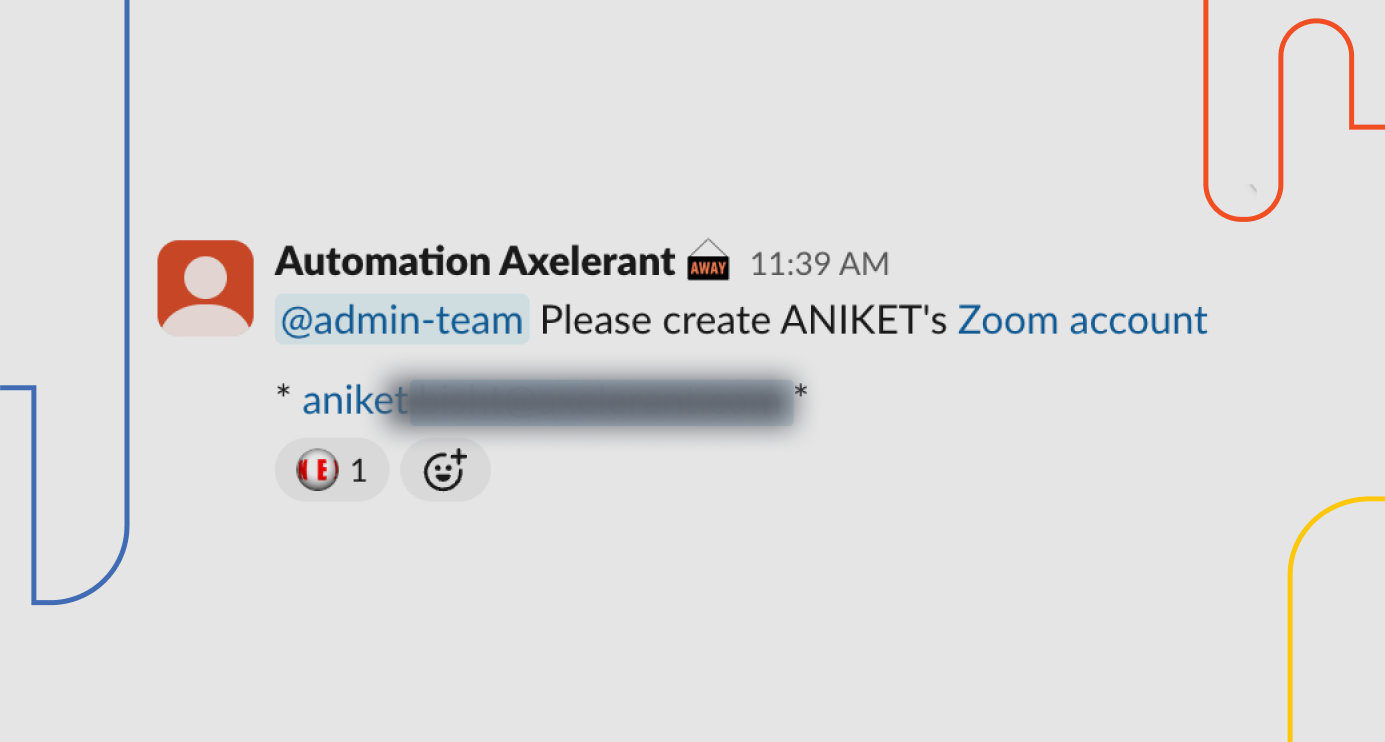Click the 11:39 AM timestamp
Viewport: 1385px width, 742px height.
pyautogui.click(x=819, y=262)
